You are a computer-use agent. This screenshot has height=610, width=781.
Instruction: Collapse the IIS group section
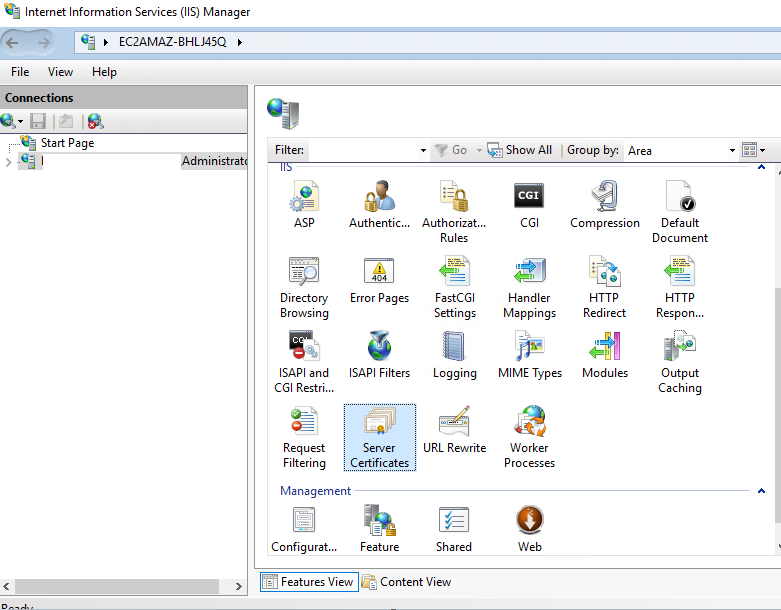pyautogui.click(x=761, y=167)
